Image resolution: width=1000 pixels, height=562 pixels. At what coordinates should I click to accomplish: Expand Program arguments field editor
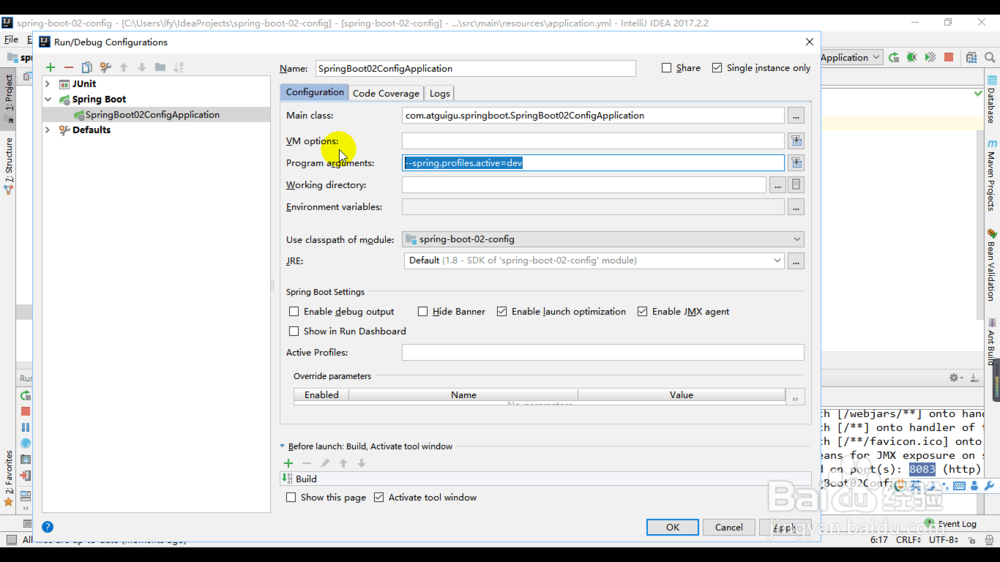pos(796,163)
